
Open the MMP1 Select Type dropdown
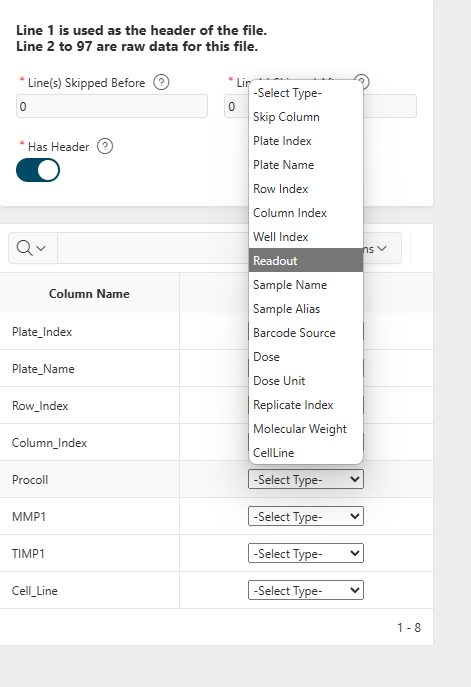click(306, 517)
